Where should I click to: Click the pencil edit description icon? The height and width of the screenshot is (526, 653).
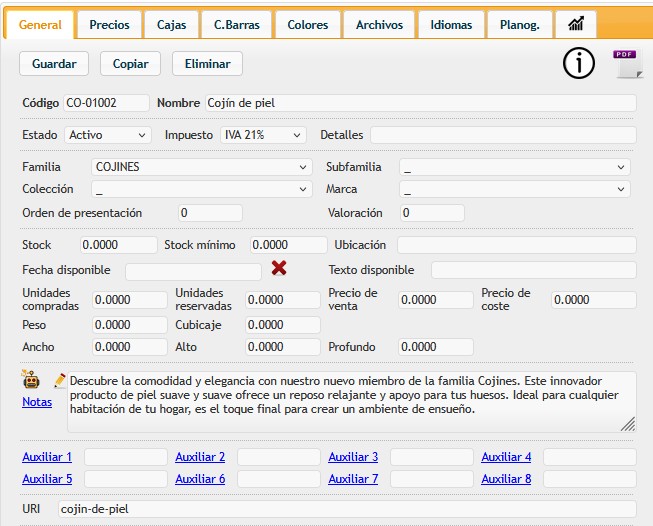pos(60,380)
